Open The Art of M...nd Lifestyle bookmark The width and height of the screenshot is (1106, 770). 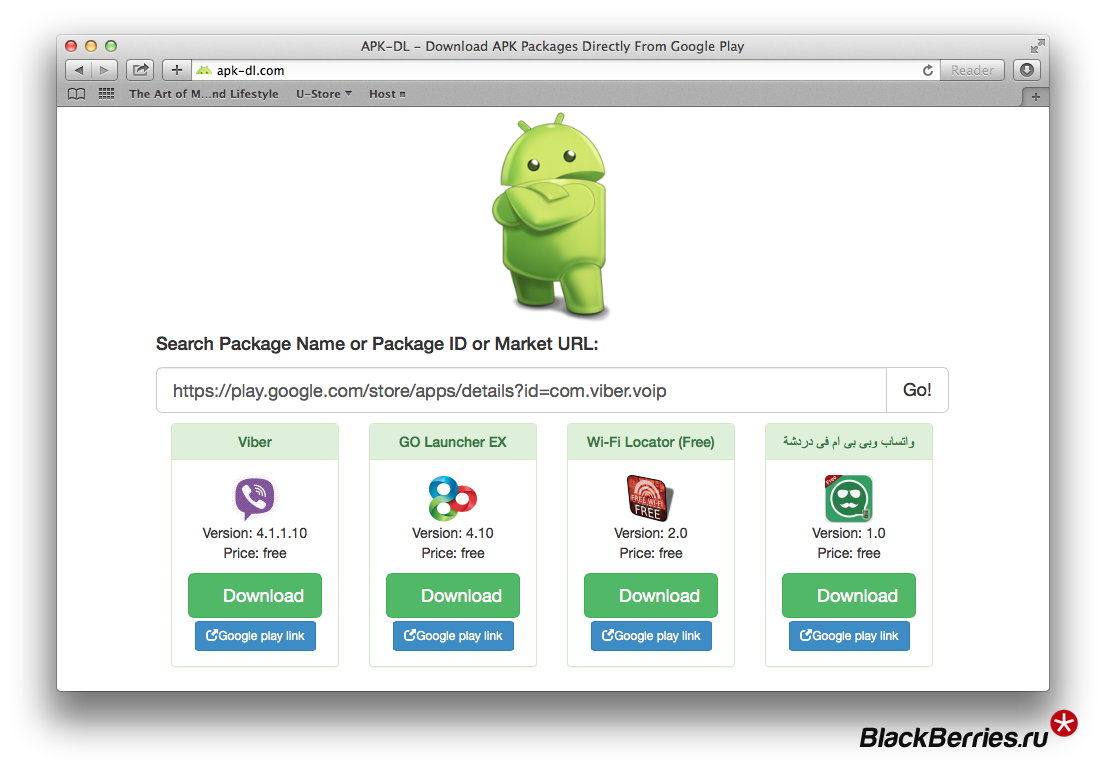click(203, 94)
